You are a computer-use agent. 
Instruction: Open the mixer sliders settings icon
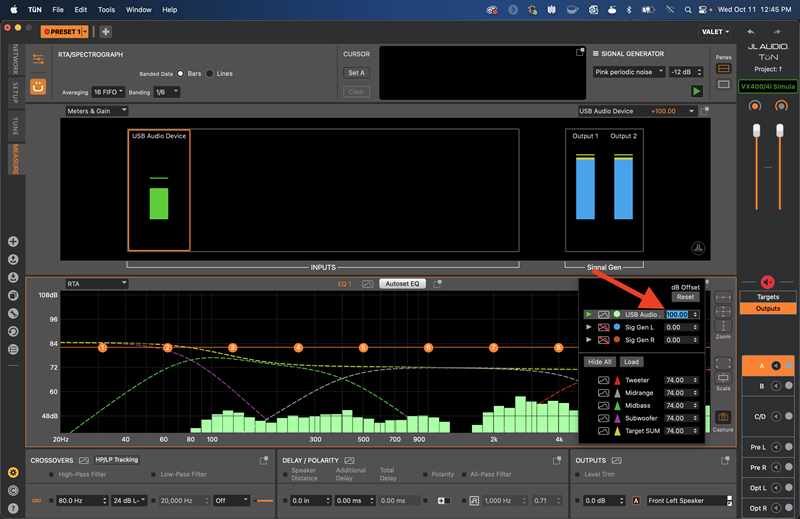(38, 59)
